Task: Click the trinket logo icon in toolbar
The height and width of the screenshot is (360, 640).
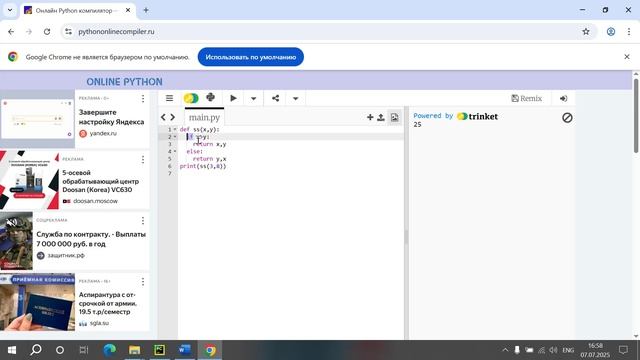Action: pos(191,98)
